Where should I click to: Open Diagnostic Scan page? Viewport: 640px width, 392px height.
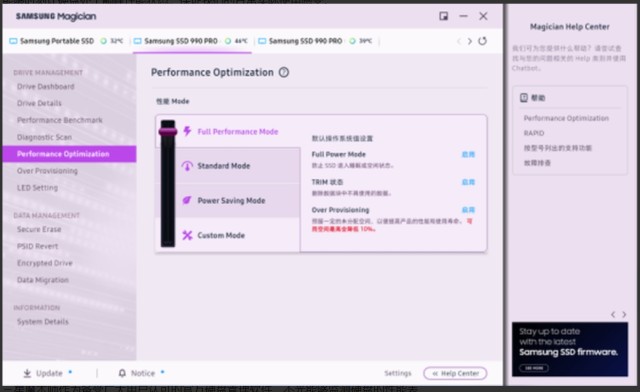pyautogui.click(x=44, y=137)
